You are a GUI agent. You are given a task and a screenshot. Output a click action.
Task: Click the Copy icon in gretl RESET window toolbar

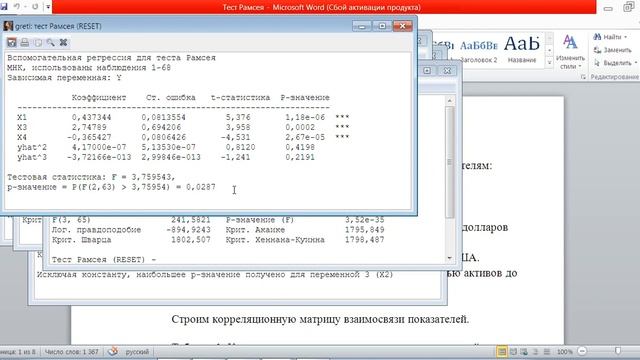tap(38, 42)
